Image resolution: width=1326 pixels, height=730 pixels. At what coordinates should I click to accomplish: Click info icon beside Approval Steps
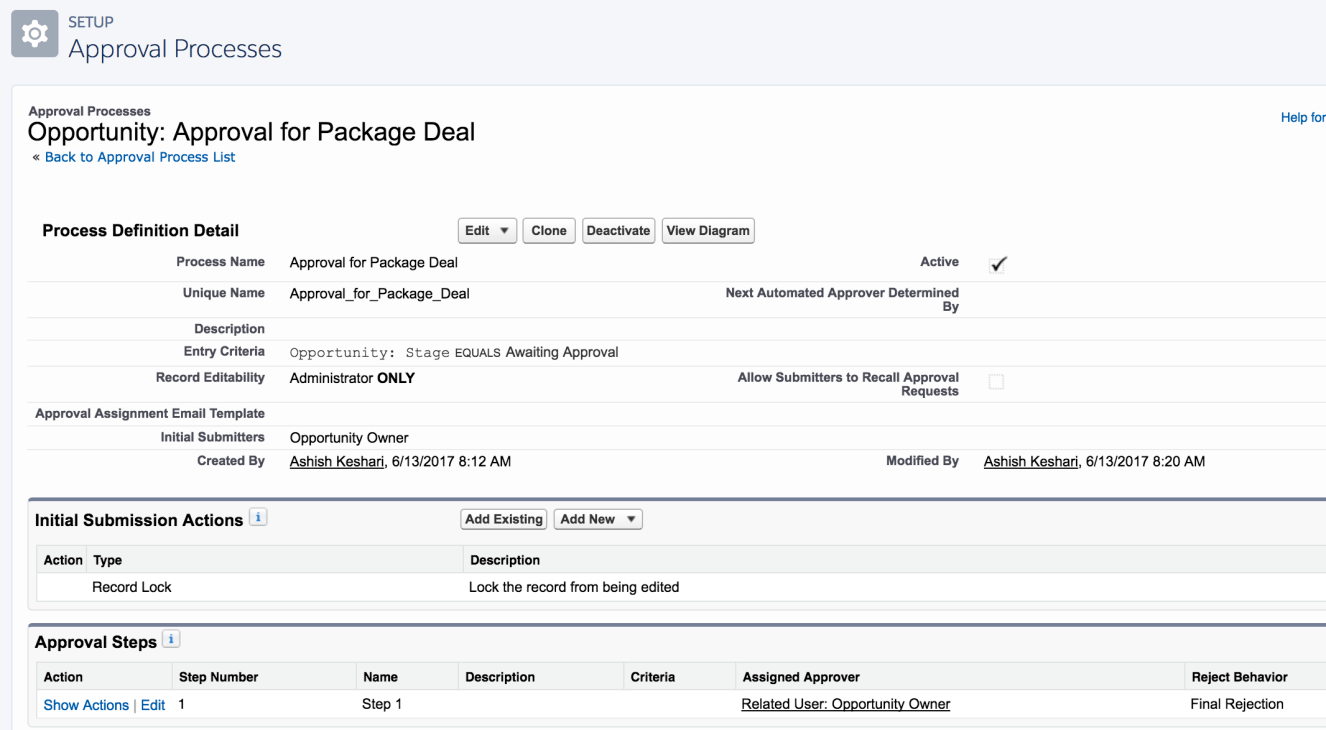point(172,640)
